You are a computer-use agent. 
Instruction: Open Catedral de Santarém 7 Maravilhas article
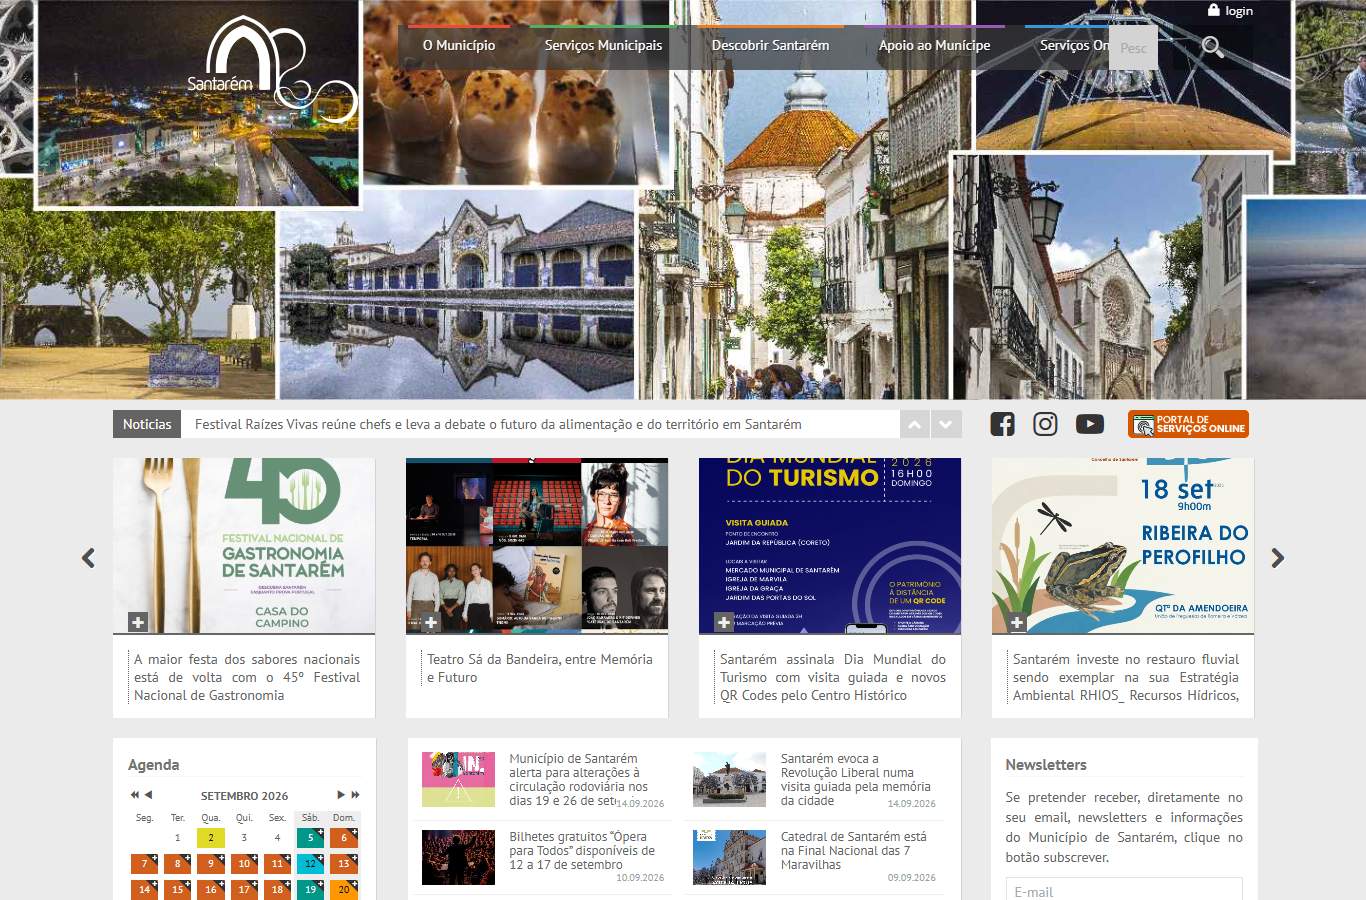[853, 851]
